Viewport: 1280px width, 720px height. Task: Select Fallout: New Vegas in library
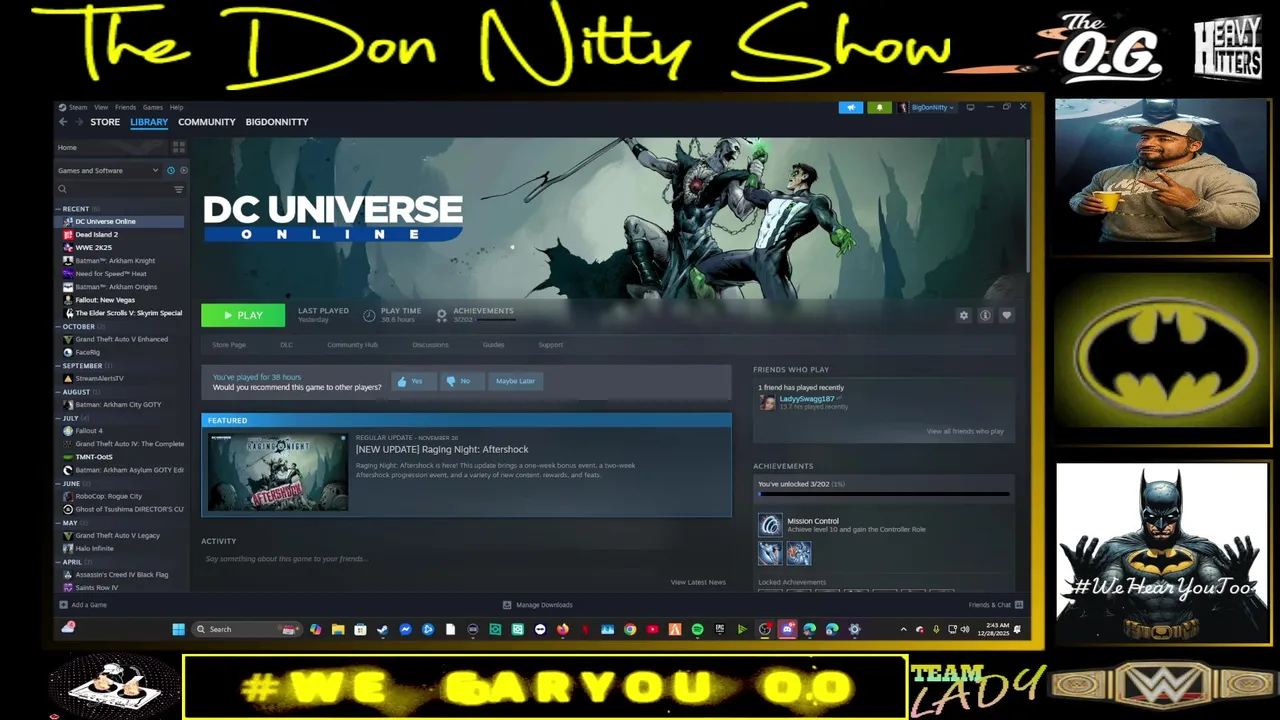tap(104, 300)
